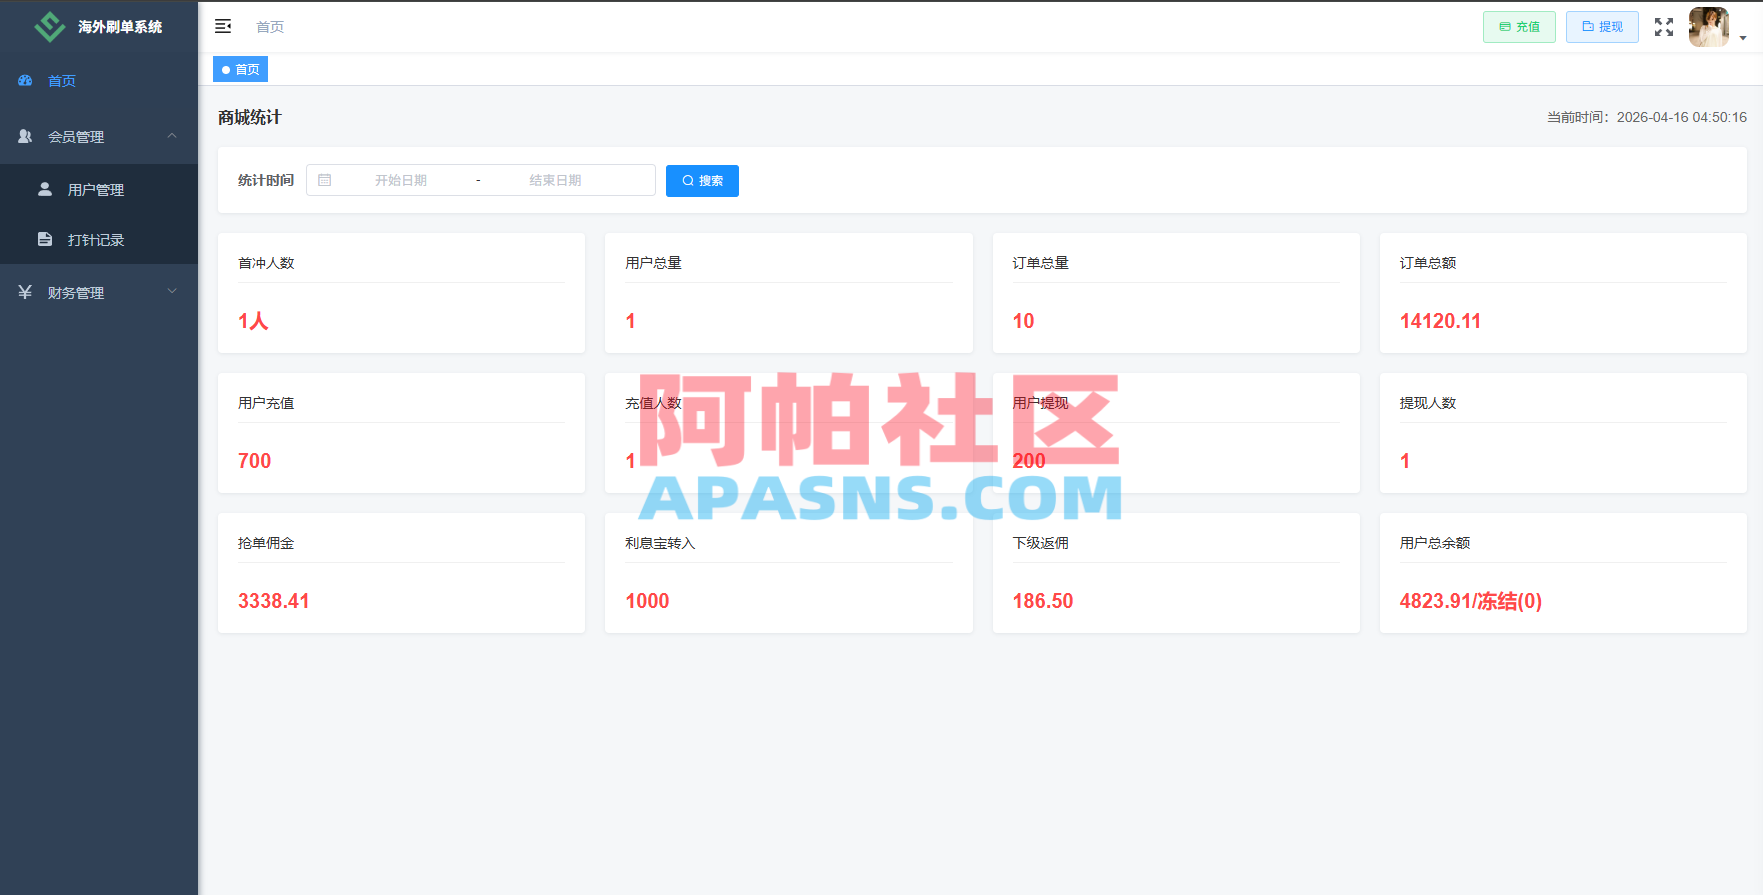This screenshot has width=1763, height=895.
Task: Click the green 充值 button
Action: pos(1519,27)
